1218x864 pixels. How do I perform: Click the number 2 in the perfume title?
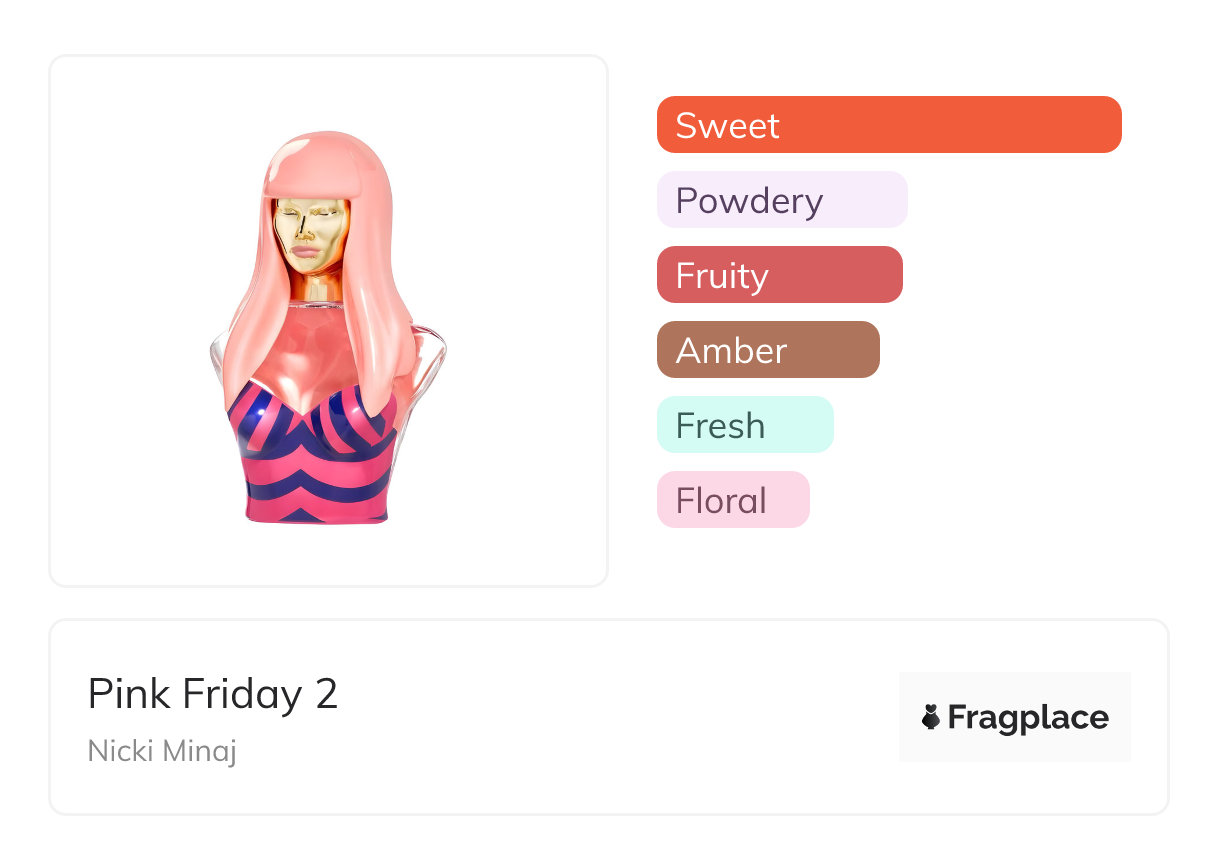(326, 694)
